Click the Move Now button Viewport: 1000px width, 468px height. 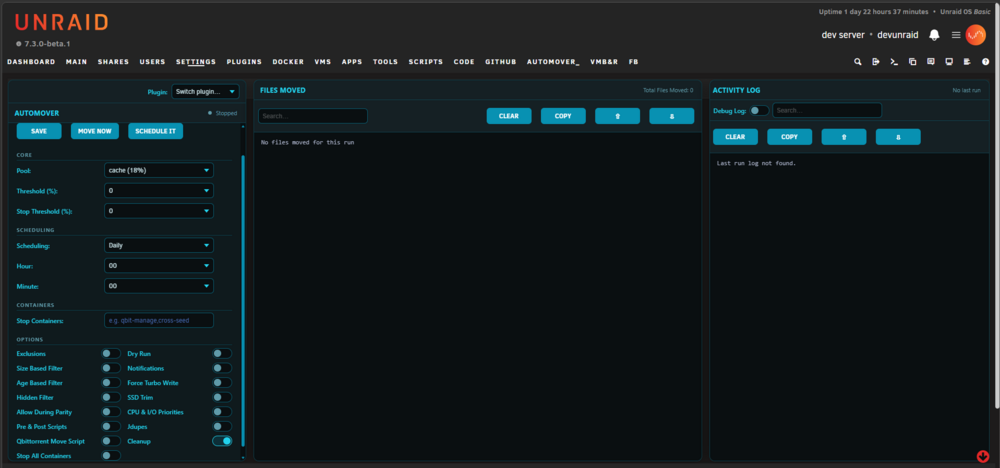point(95,131)
